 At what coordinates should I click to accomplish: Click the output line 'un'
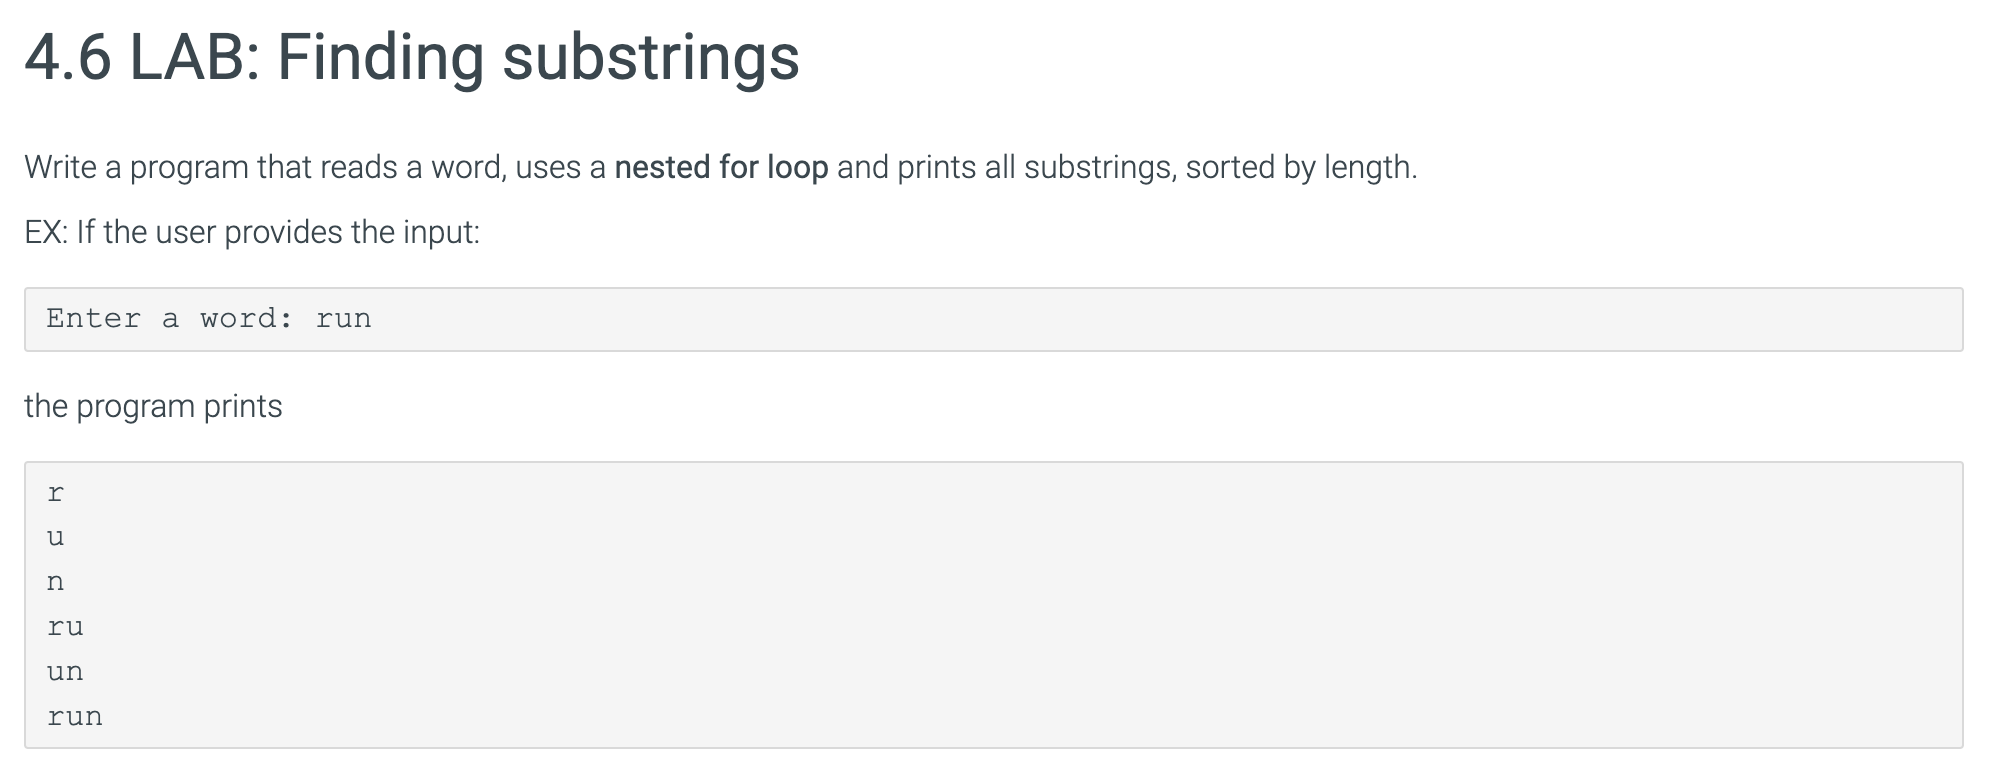tap(65, 671)
